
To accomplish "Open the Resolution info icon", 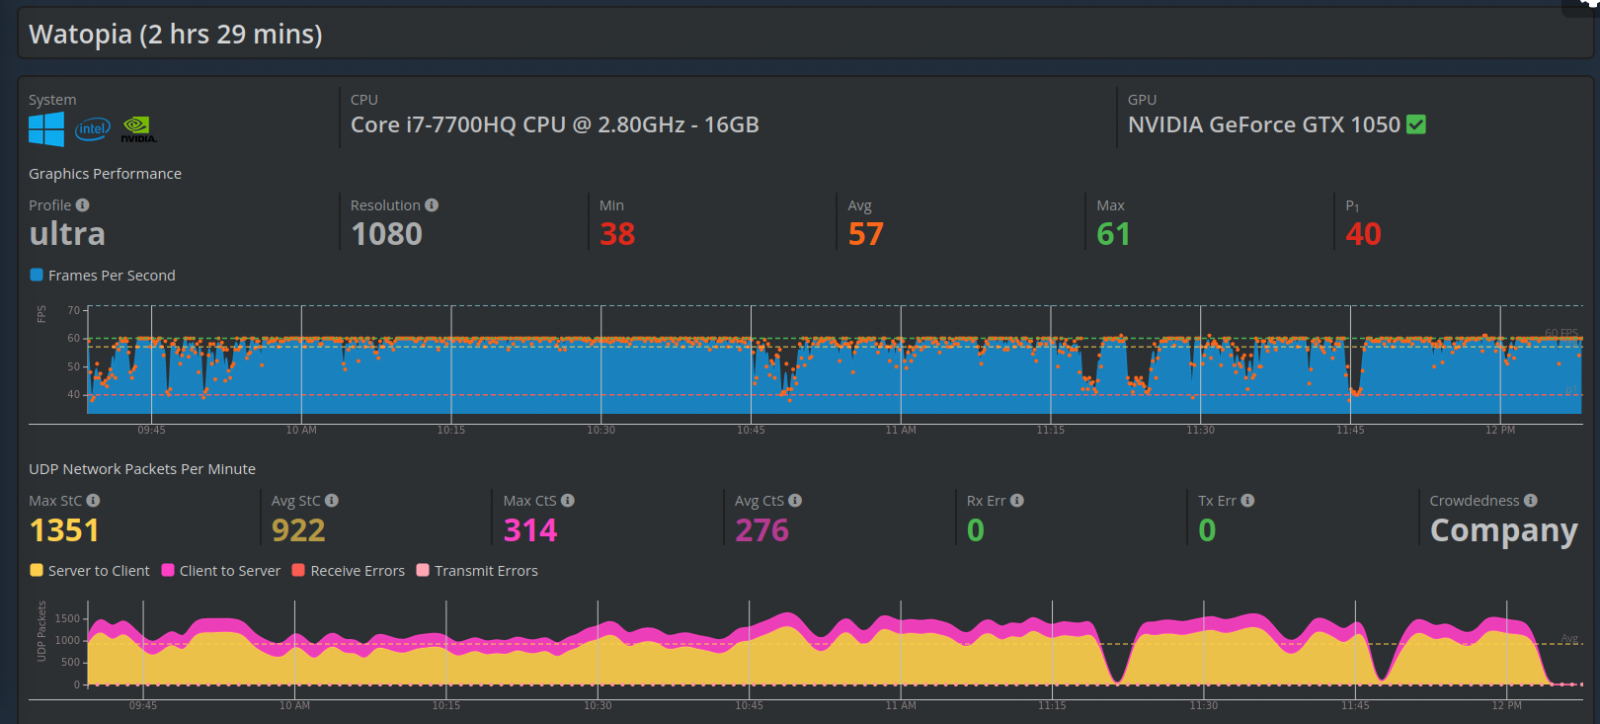I will click(x=432, y=205).
